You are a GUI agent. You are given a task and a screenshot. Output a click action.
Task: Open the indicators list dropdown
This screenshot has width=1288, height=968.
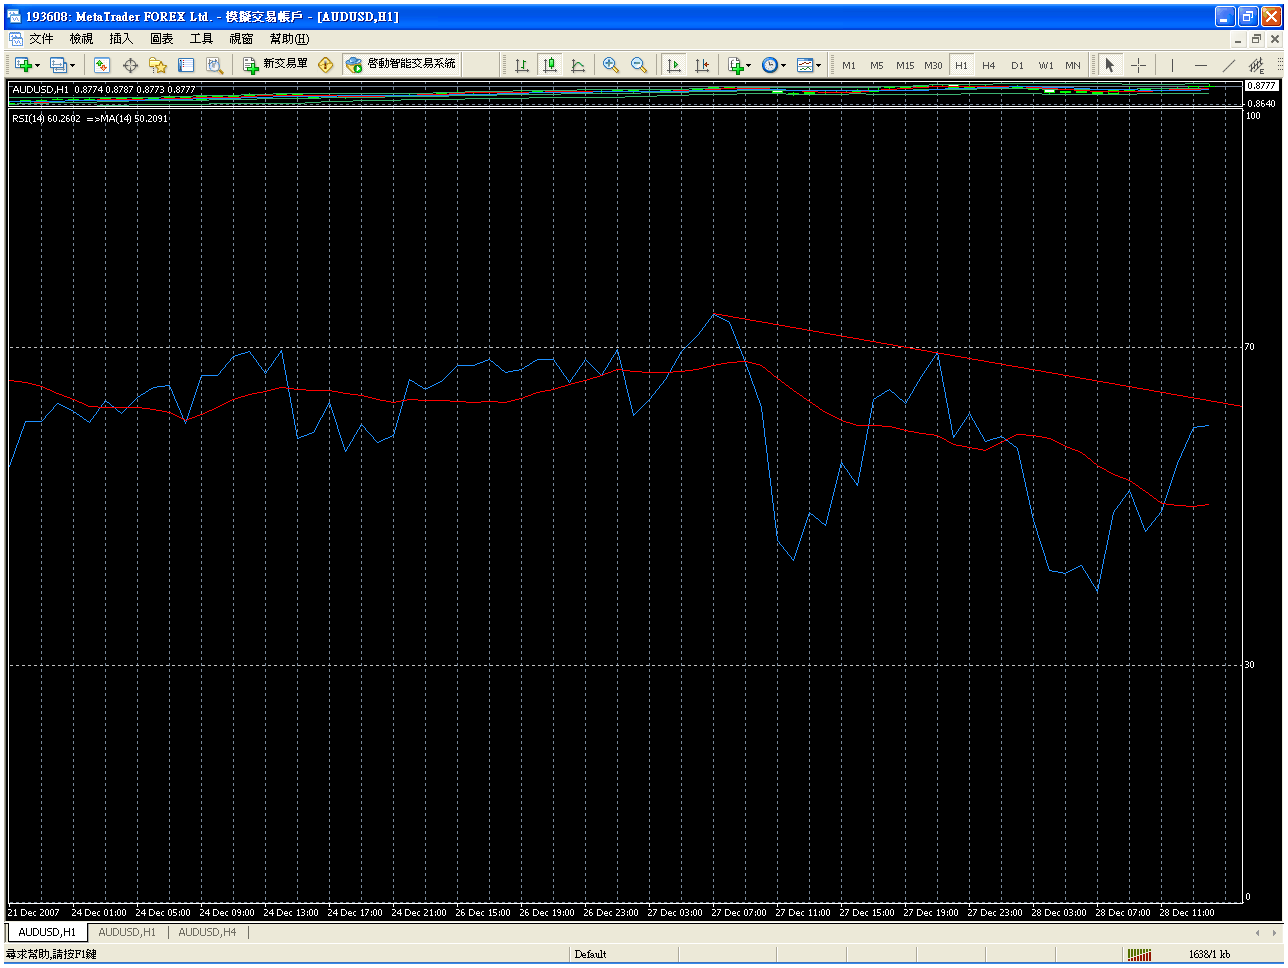click(739, 65)
